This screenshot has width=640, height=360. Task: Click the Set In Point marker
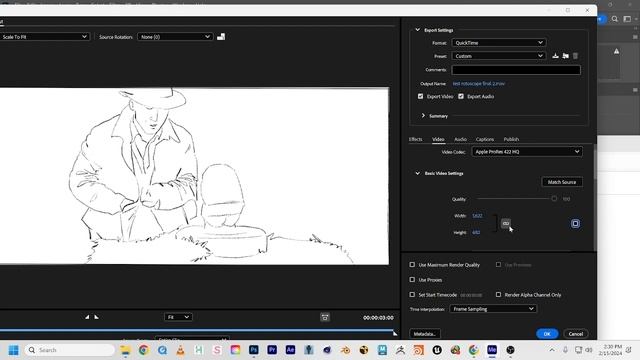(x=87, y=317)
